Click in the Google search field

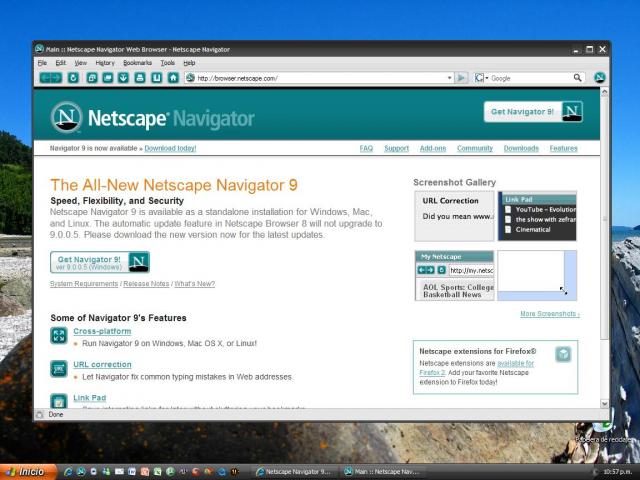coord(530,78)
